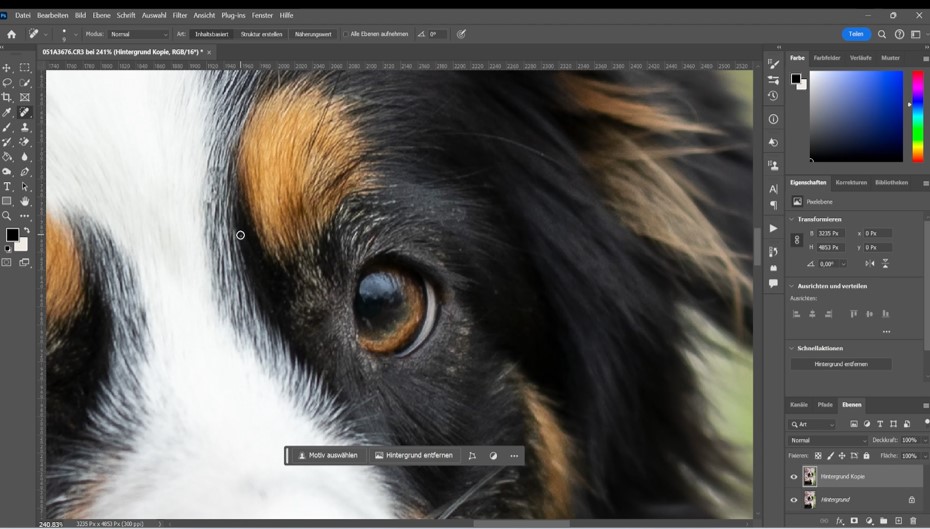The image size is (930, 529).
Task: Click the Motiv auswählen button
Action: click(x=328, y=455)
